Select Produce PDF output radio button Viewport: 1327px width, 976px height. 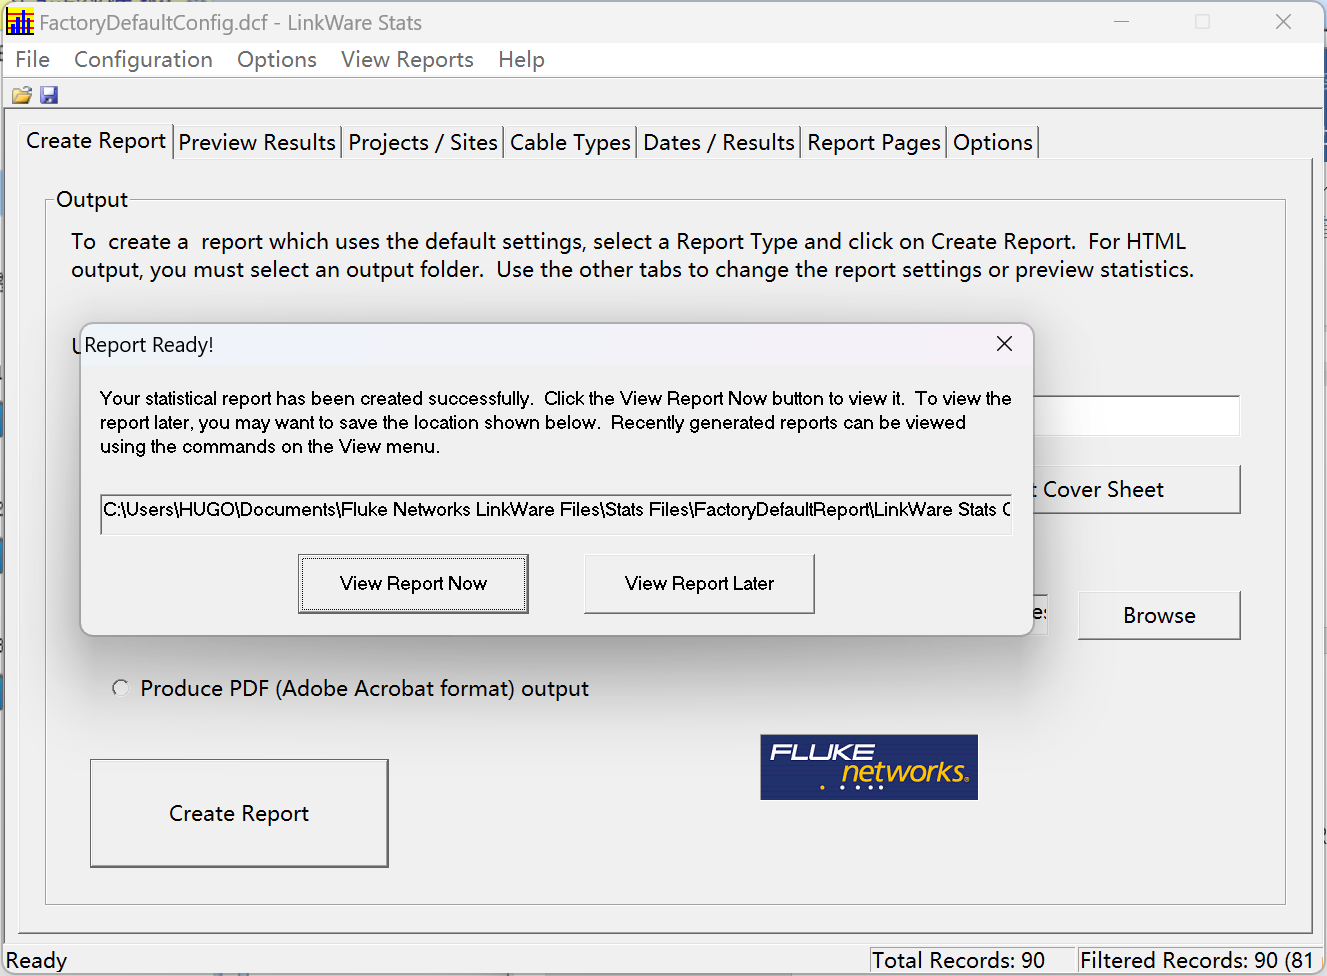coord(121,688)
